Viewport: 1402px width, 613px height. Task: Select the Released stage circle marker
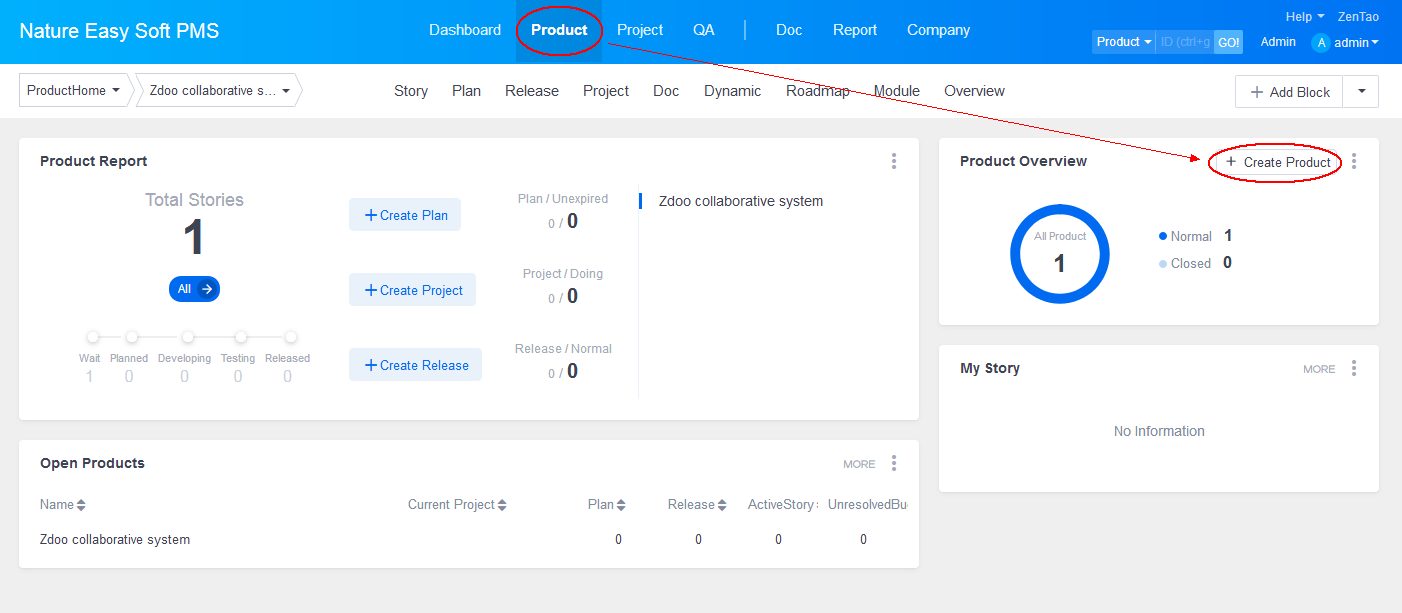(290, 337)
